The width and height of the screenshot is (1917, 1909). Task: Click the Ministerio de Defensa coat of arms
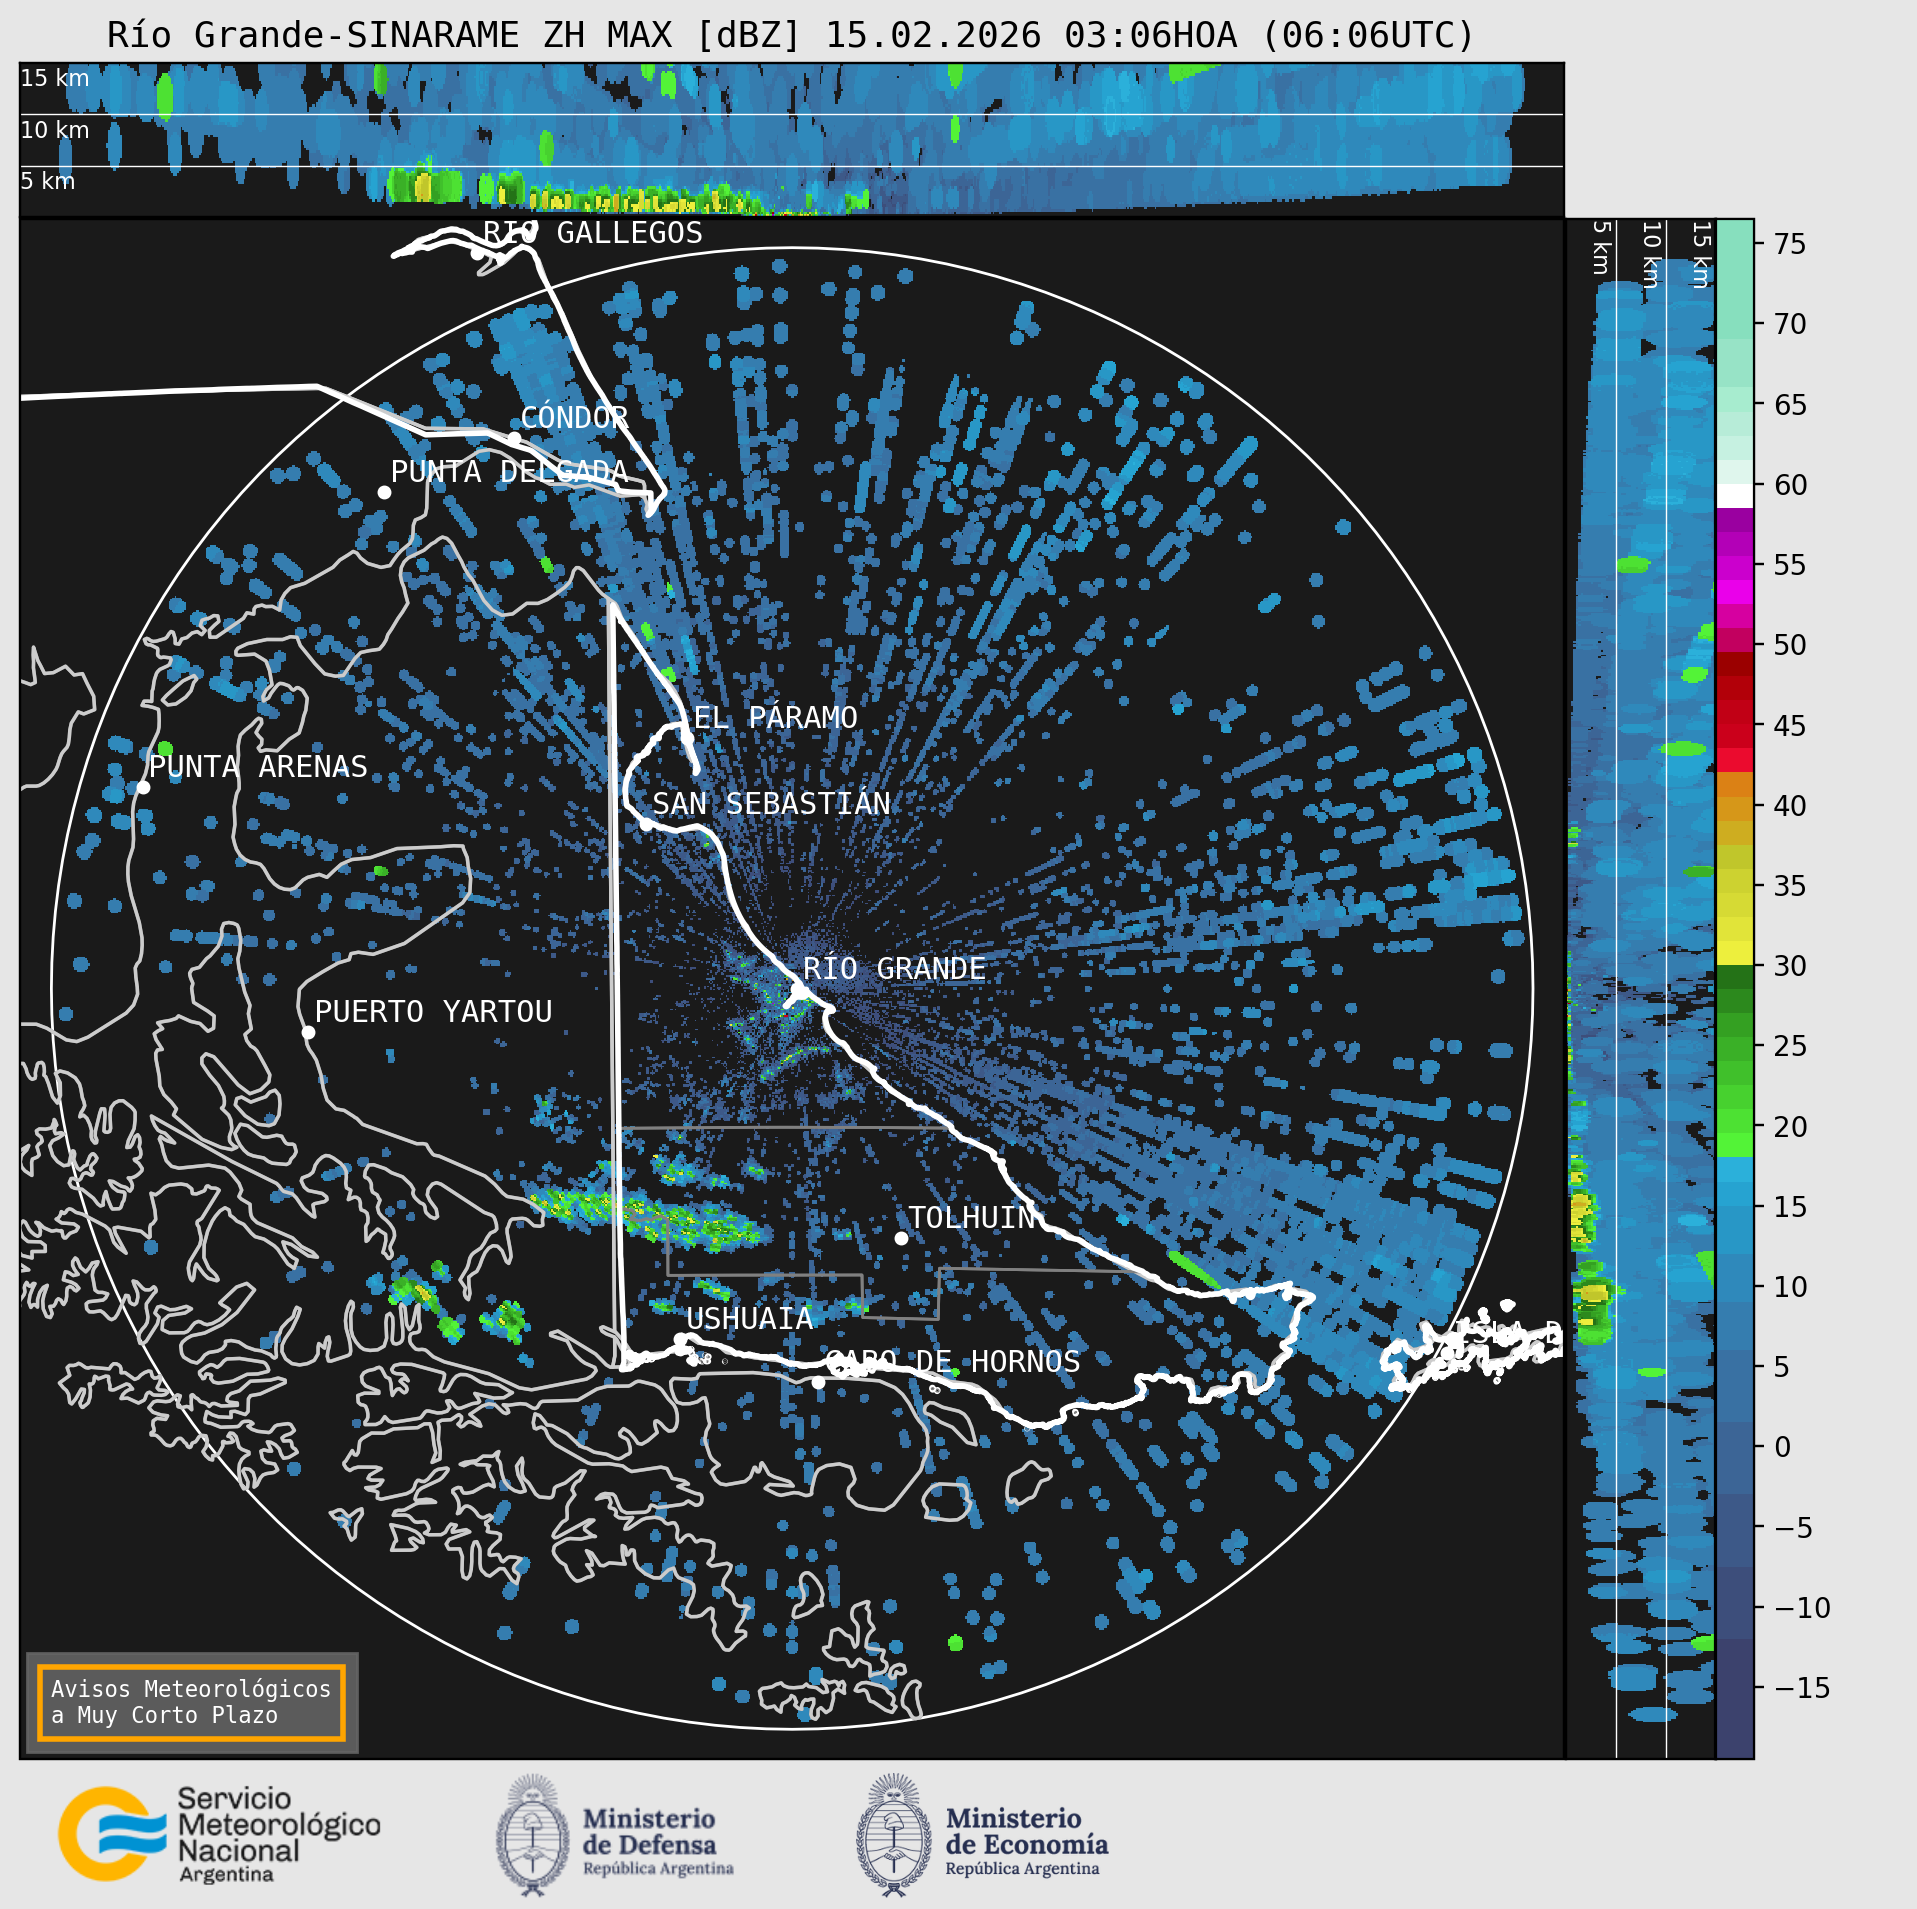[x=533, y=1835]
